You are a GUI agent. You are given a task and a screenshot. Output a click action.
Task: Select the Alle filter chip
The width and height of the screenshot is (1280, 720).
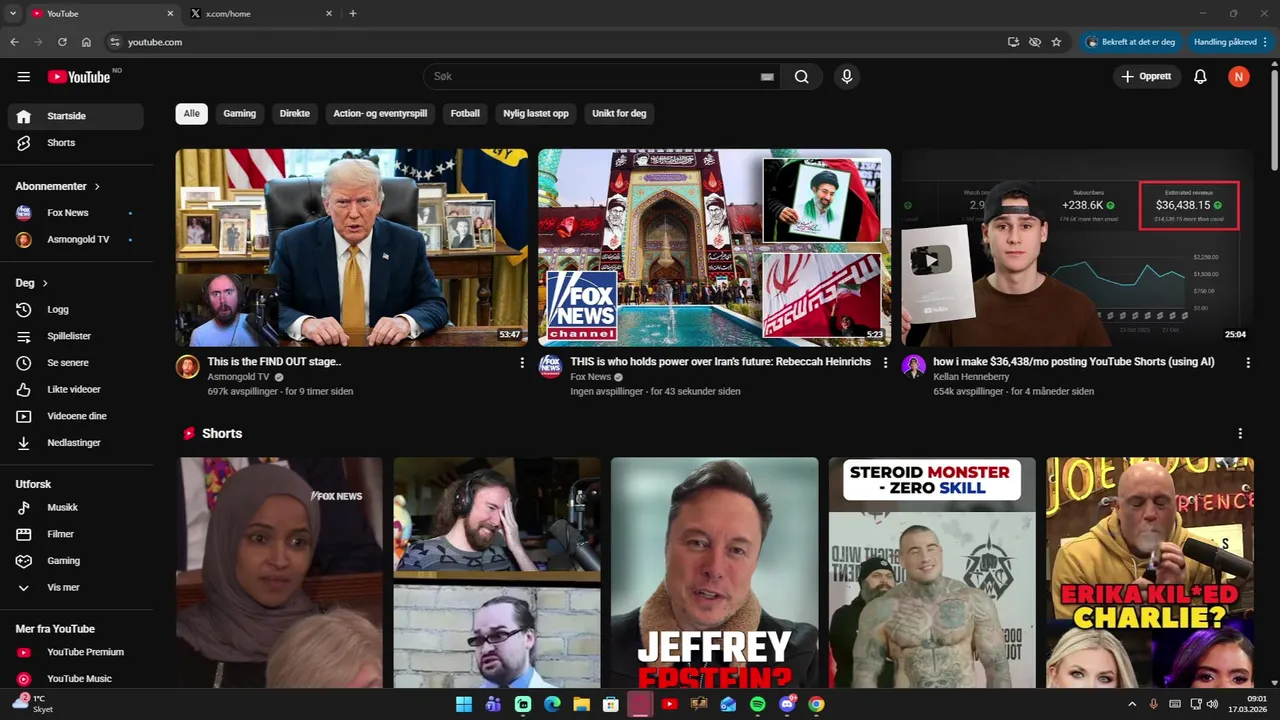point(191,114)
